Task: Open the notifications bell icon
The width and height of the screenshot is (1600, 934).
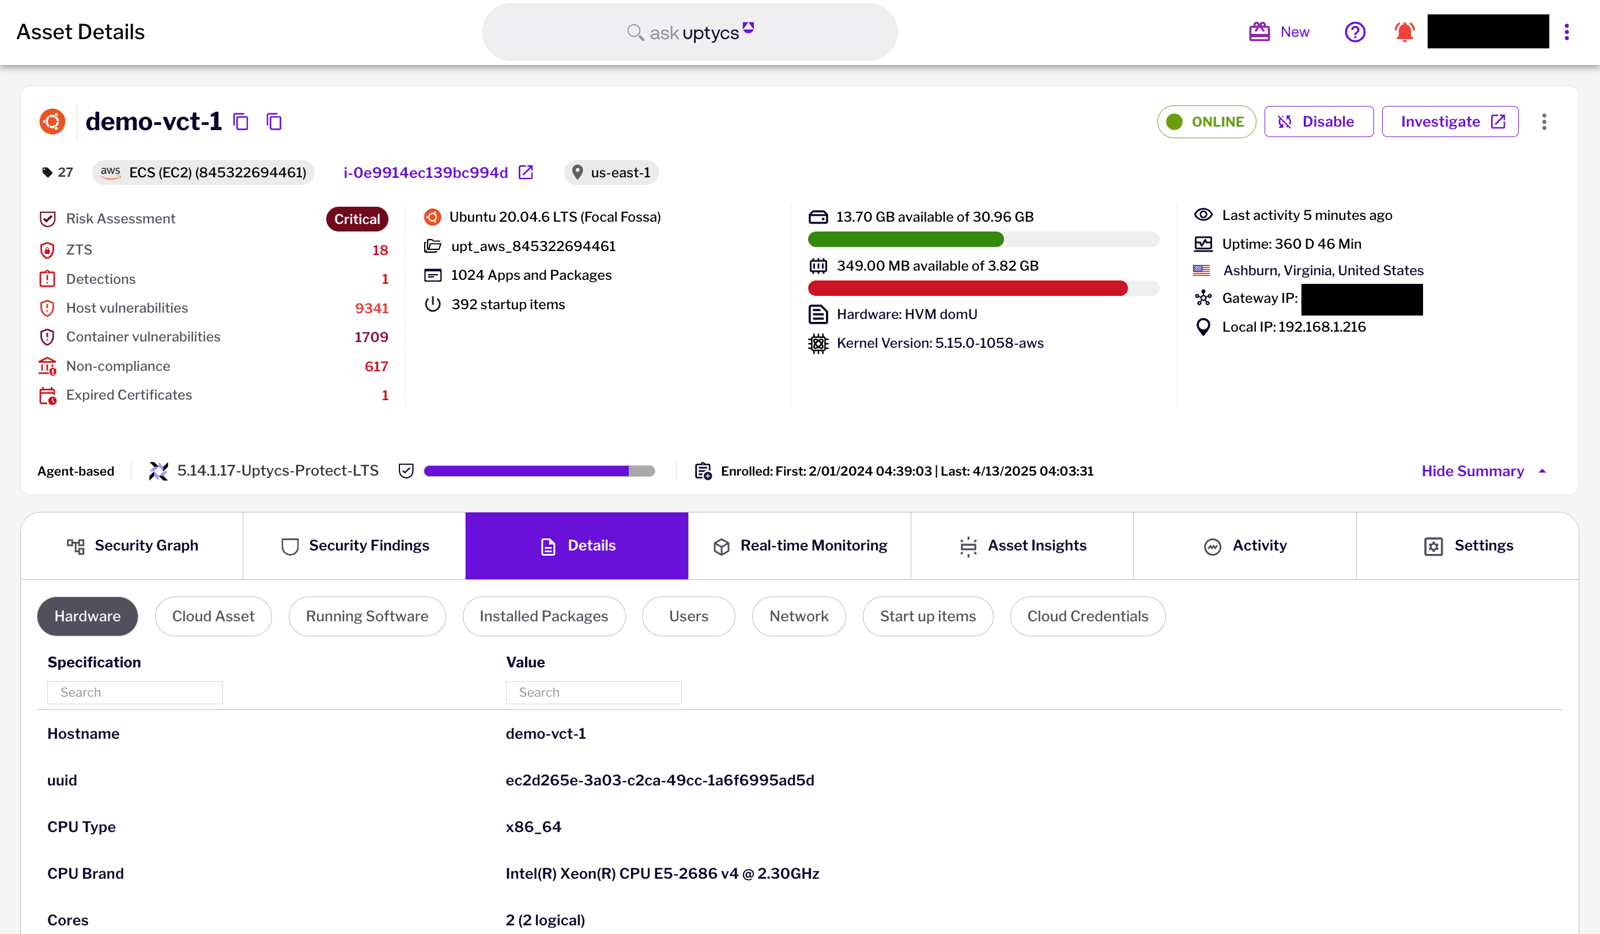Action: [1405, 32]
